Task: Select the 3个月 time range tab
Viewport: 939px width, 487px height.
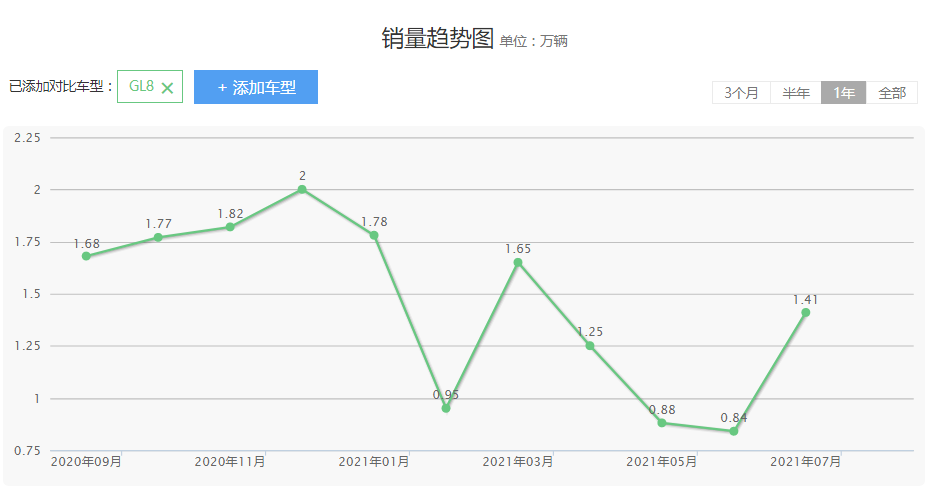Action: (x=741, y=93)
